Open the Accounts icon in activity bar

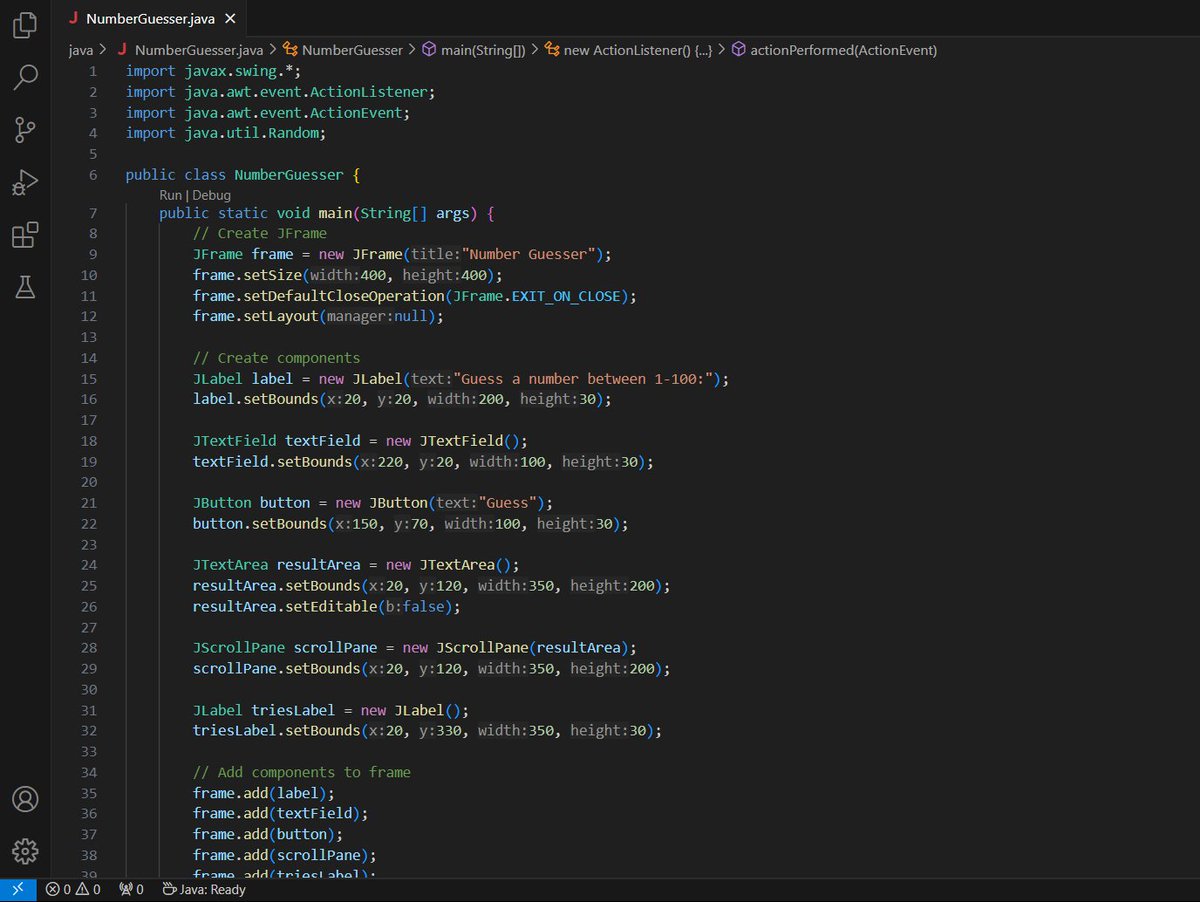[25, 799]
